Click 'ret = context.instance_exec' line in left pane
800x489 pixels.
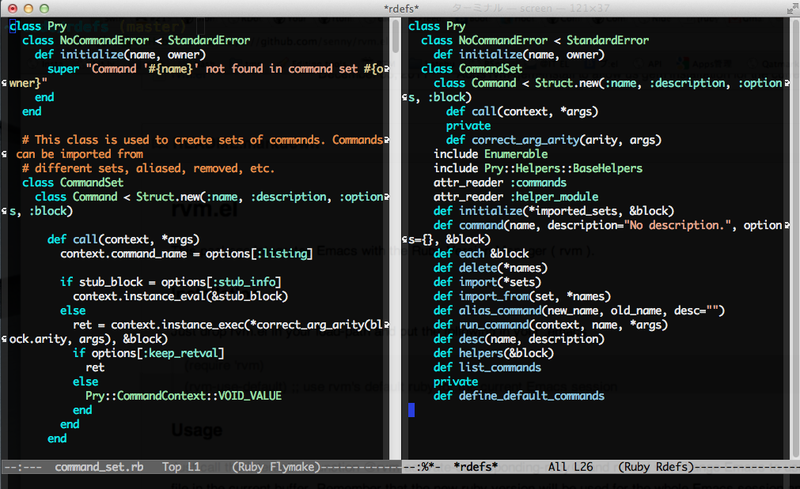pyautogui.click(x=228, y=325)
